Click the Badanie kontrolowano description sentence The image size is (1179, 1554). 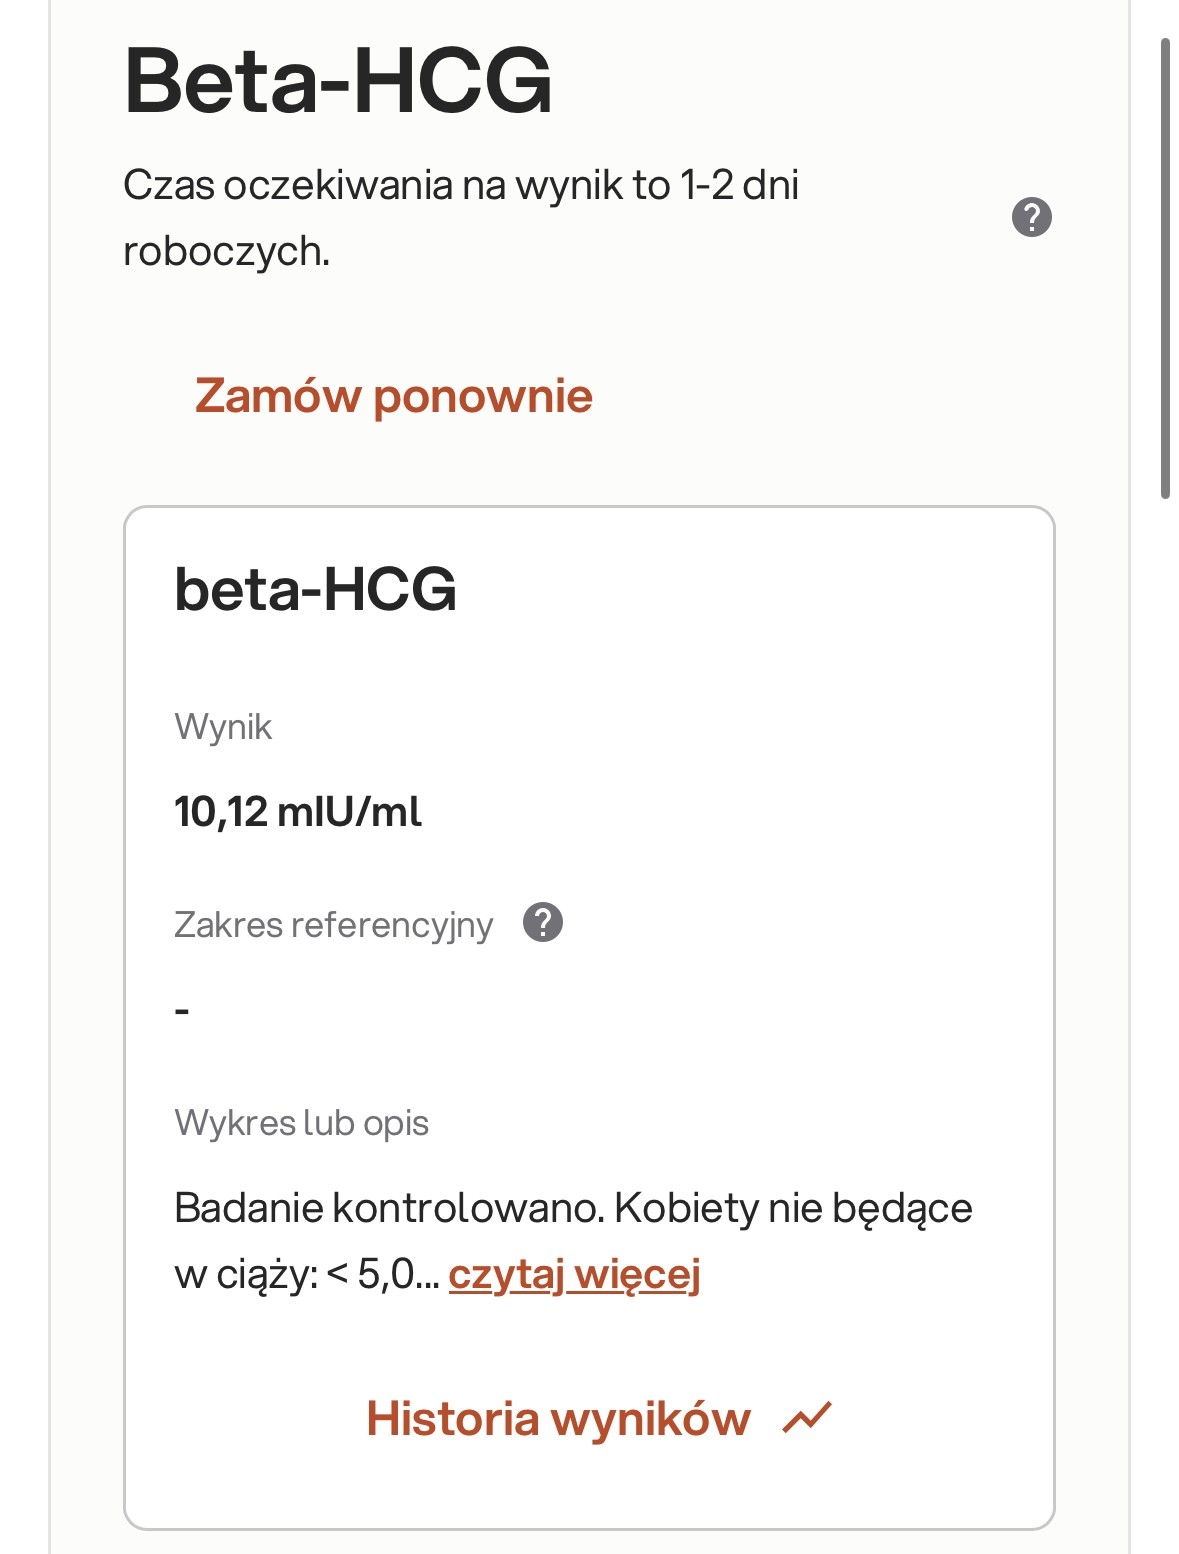tap(389, 1208)
